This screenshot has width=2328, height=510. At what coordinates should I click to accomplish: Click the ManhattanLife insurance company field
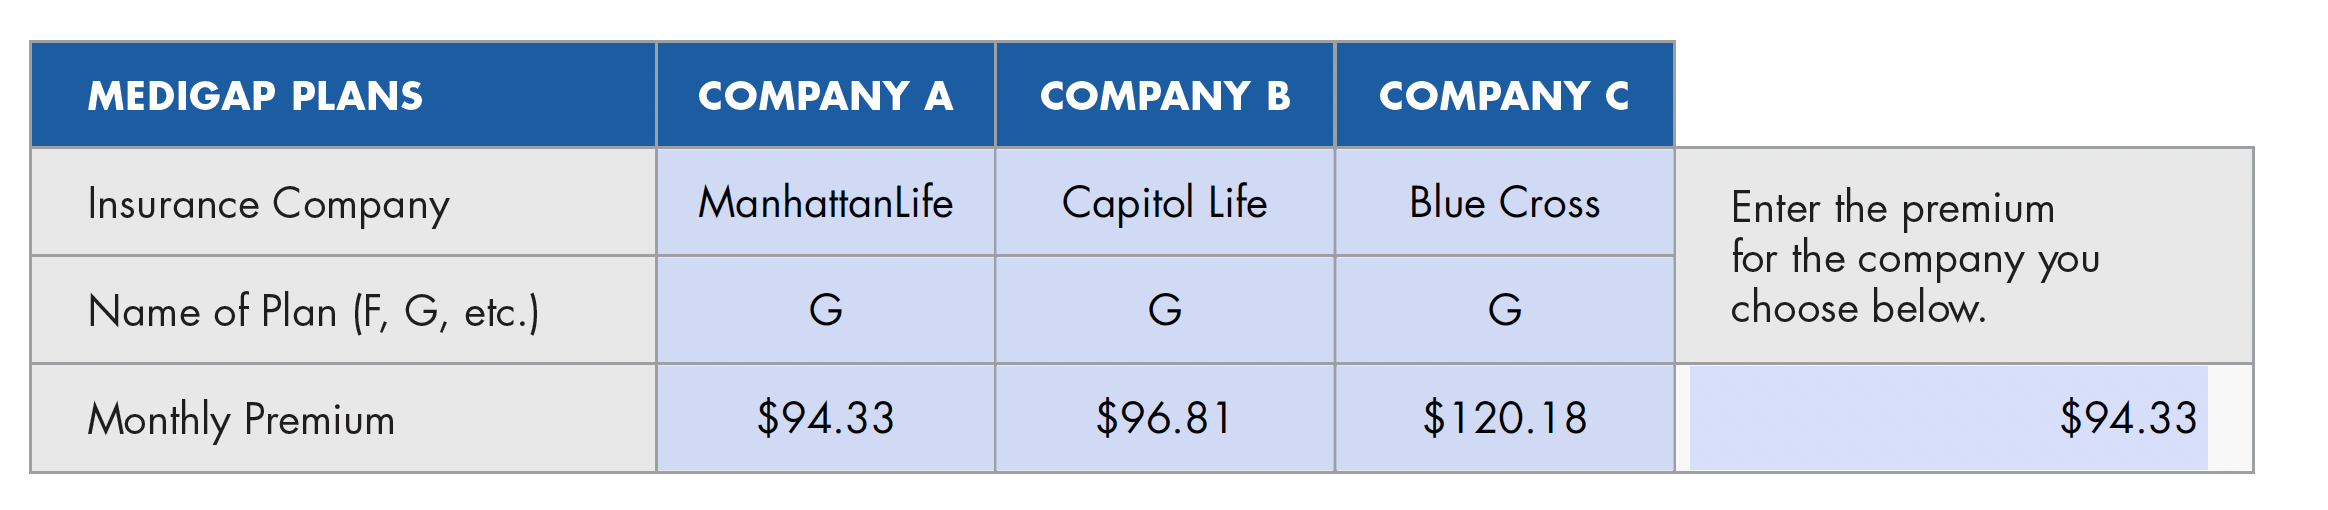pos(826,203)
